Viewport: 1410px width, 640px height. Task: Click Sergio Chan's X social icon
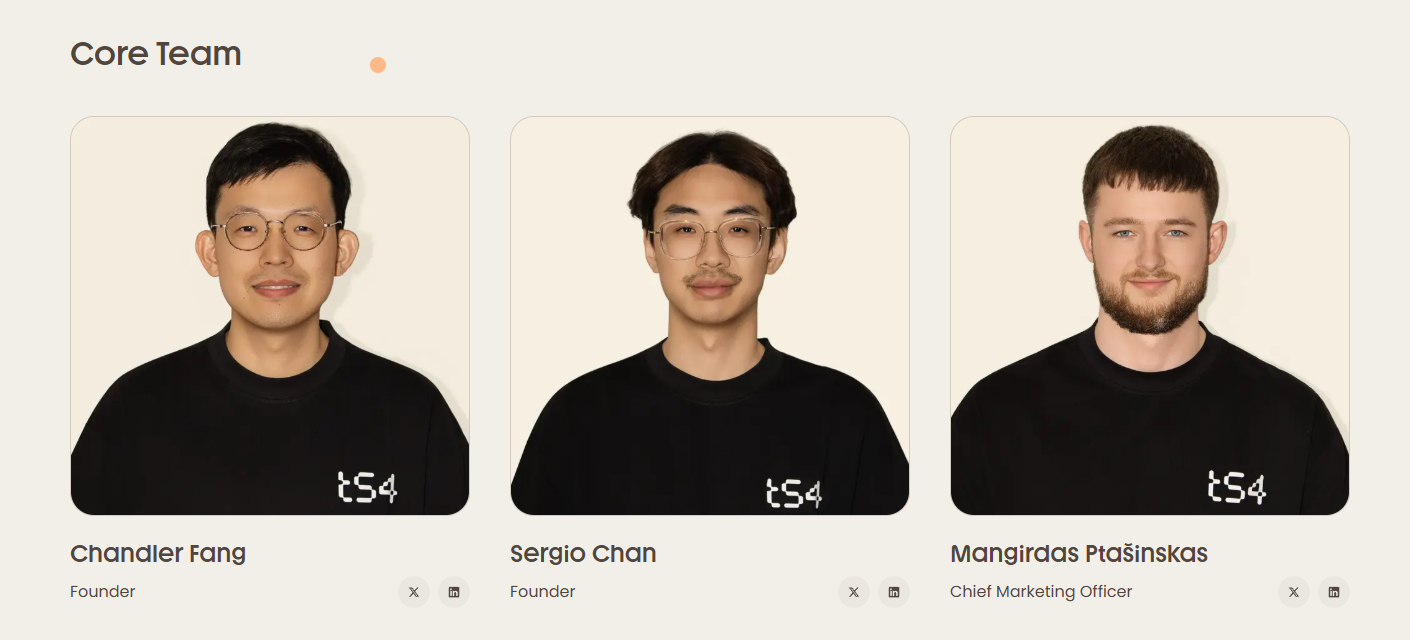(854, 592)
